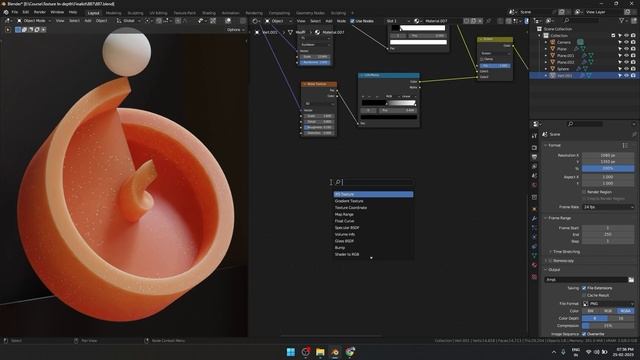Open the Modifiers properties tab icon
Image resolution: width=640 pixels, height=360 pixels.
click(534, 219)
